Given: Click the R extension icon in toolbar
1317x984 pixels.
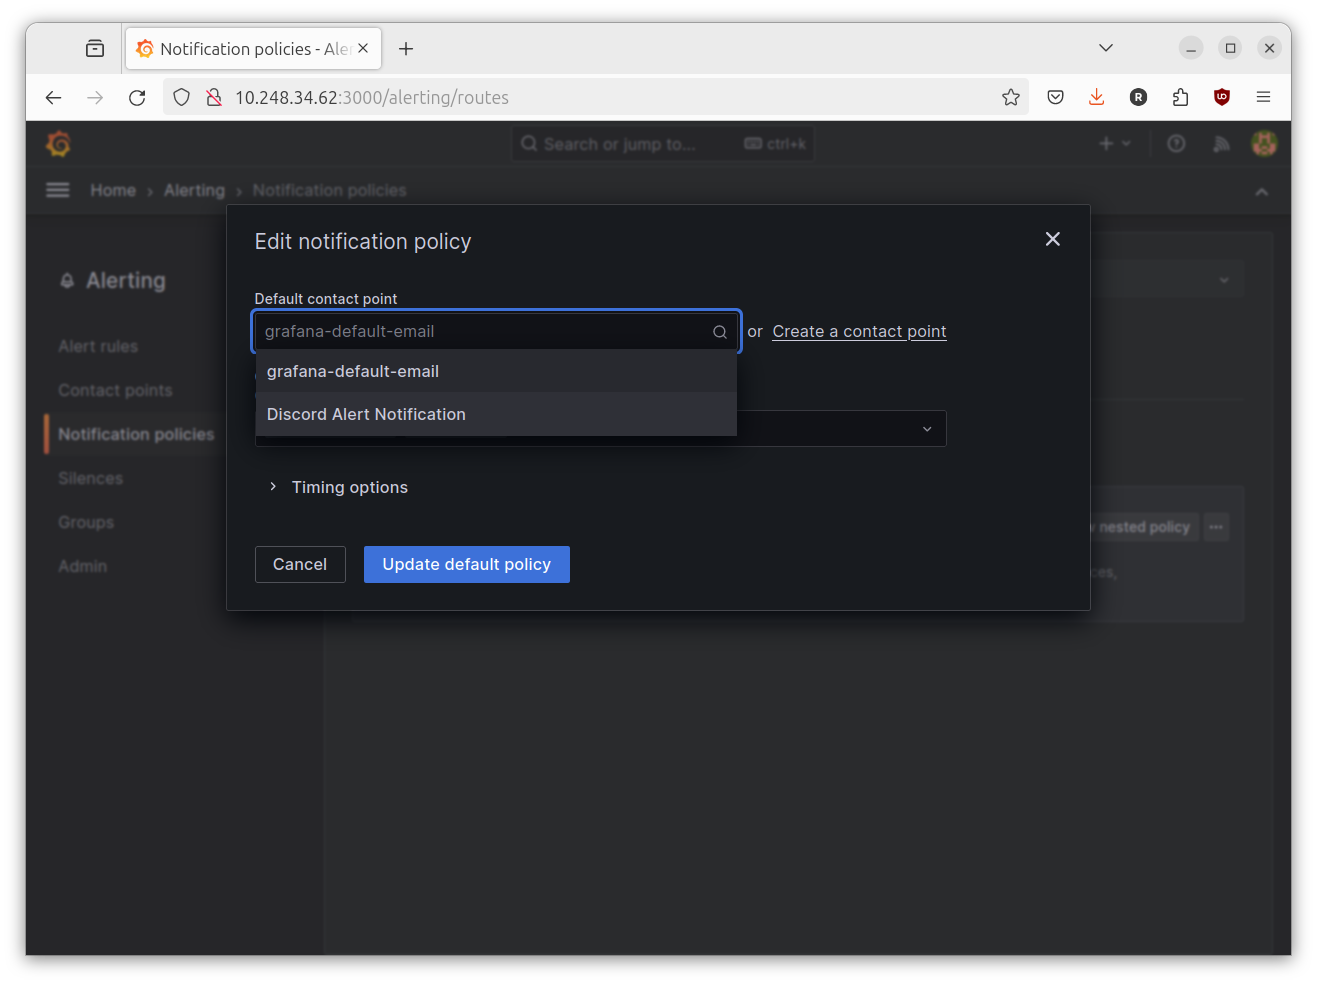Looking at the screenshot, I should click(x=1138, y=97).
